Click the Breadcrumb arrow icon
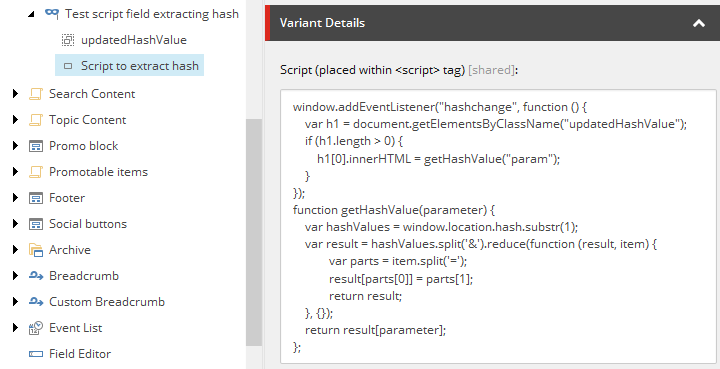The image size is (720, 369). (35, 276)
